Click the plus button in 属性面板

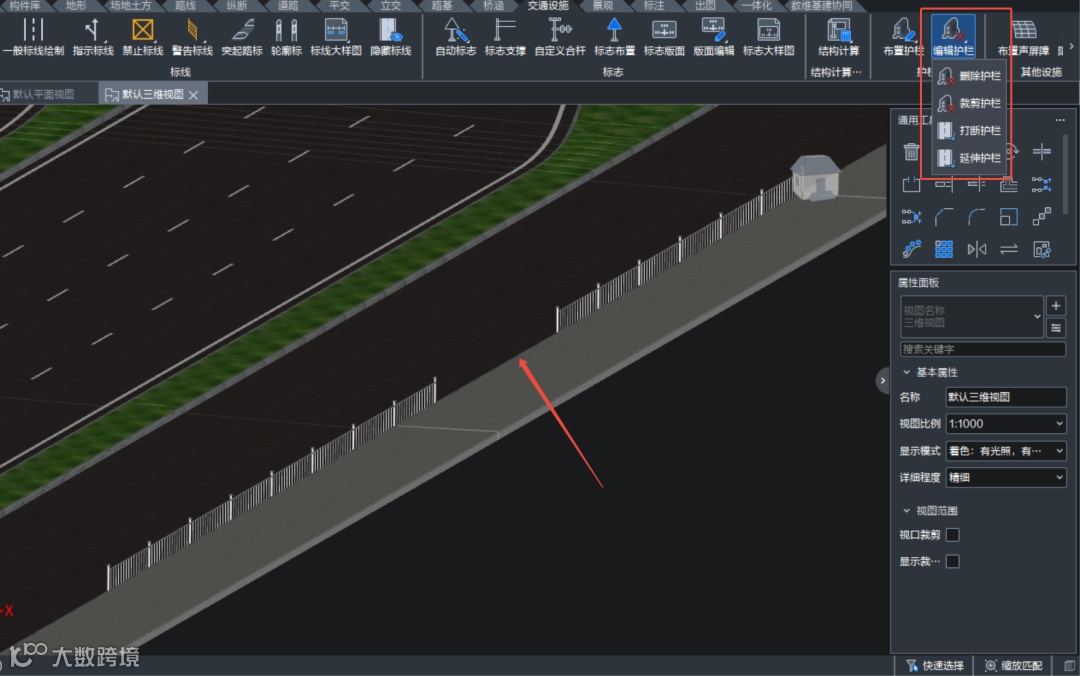tap(1056, 305)
